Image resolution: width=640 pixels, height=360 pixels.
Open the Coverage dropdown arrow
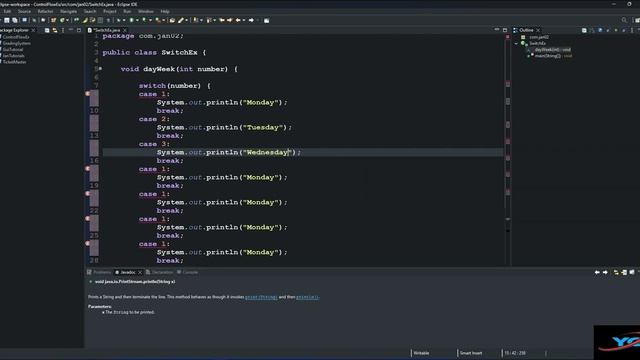point(150,20)
